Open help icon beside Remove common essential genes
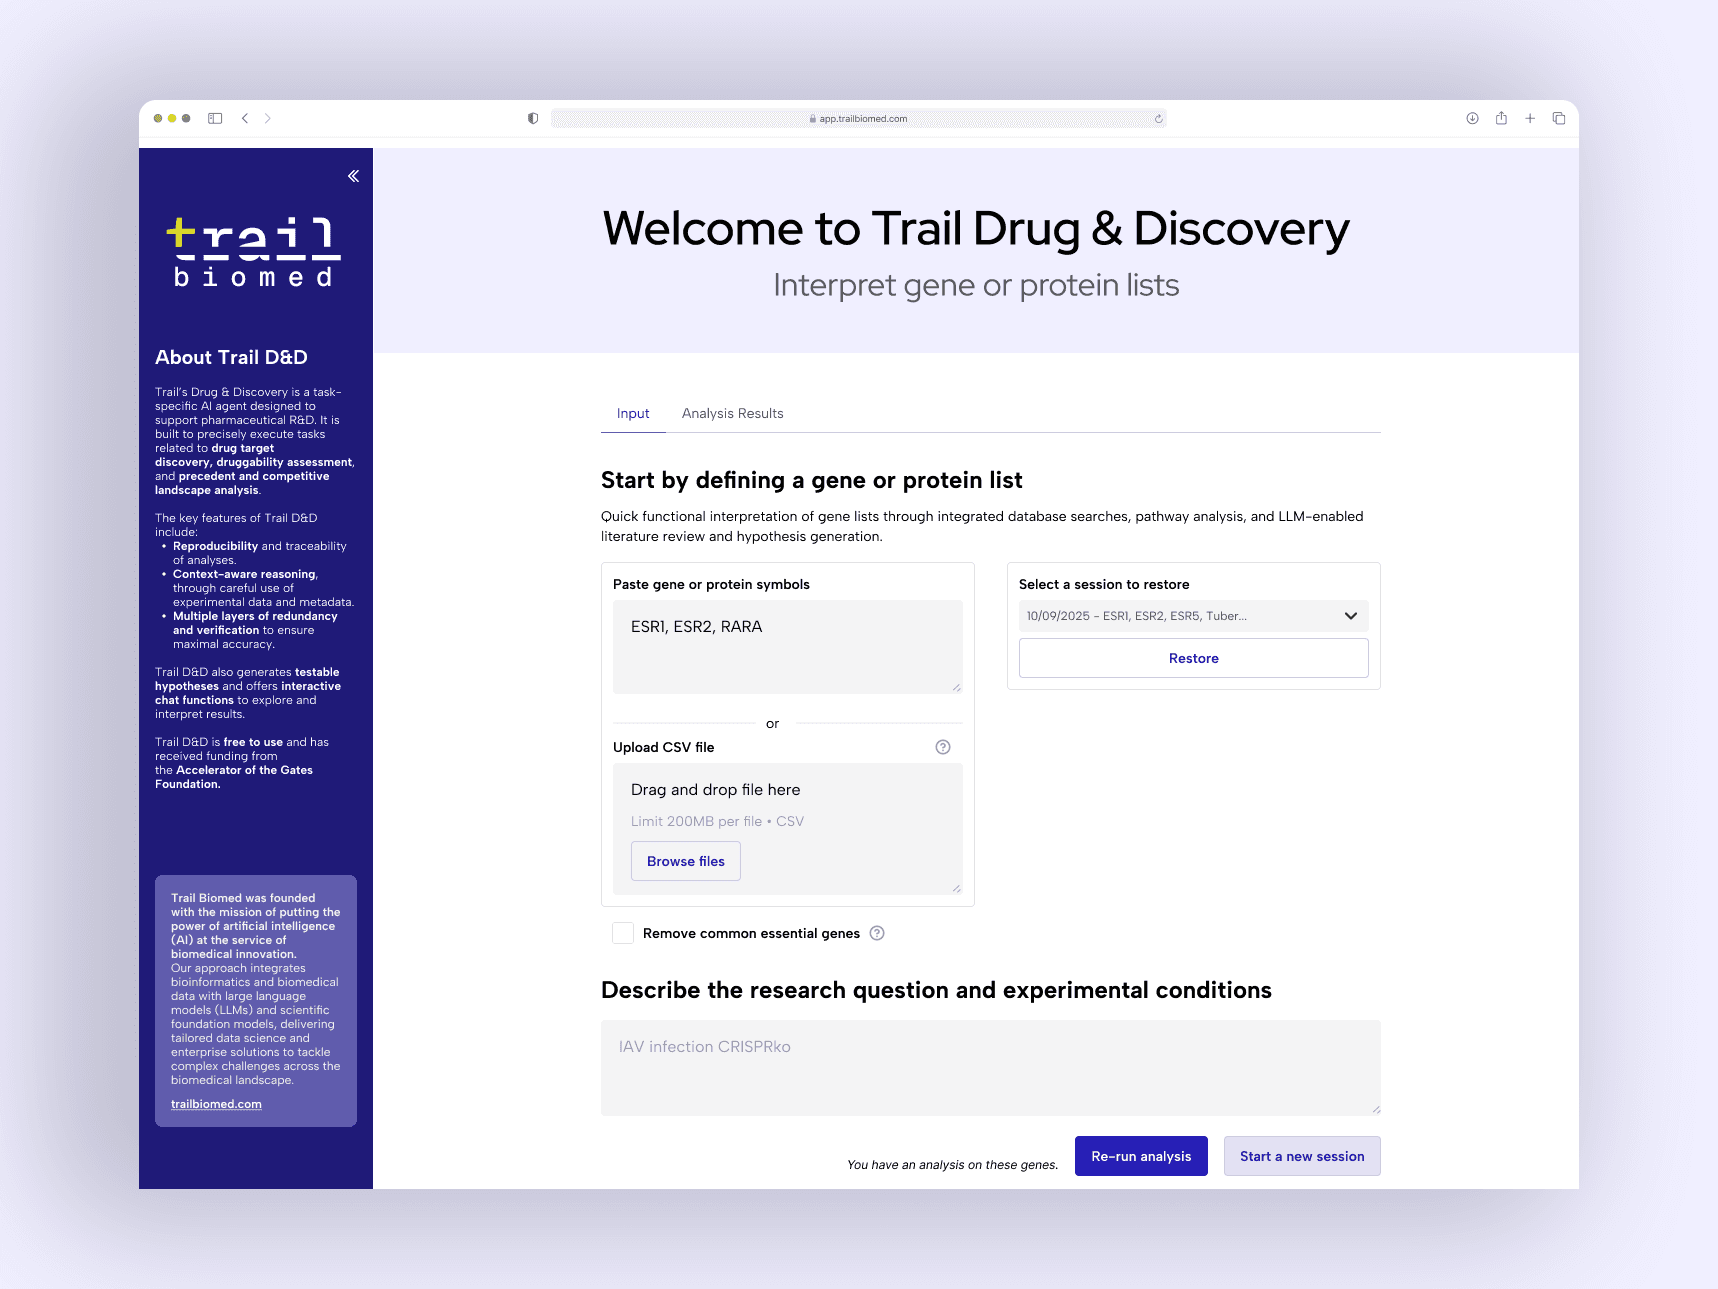Viewport: 1718px width, 1289px height. [x=877, y=933]
